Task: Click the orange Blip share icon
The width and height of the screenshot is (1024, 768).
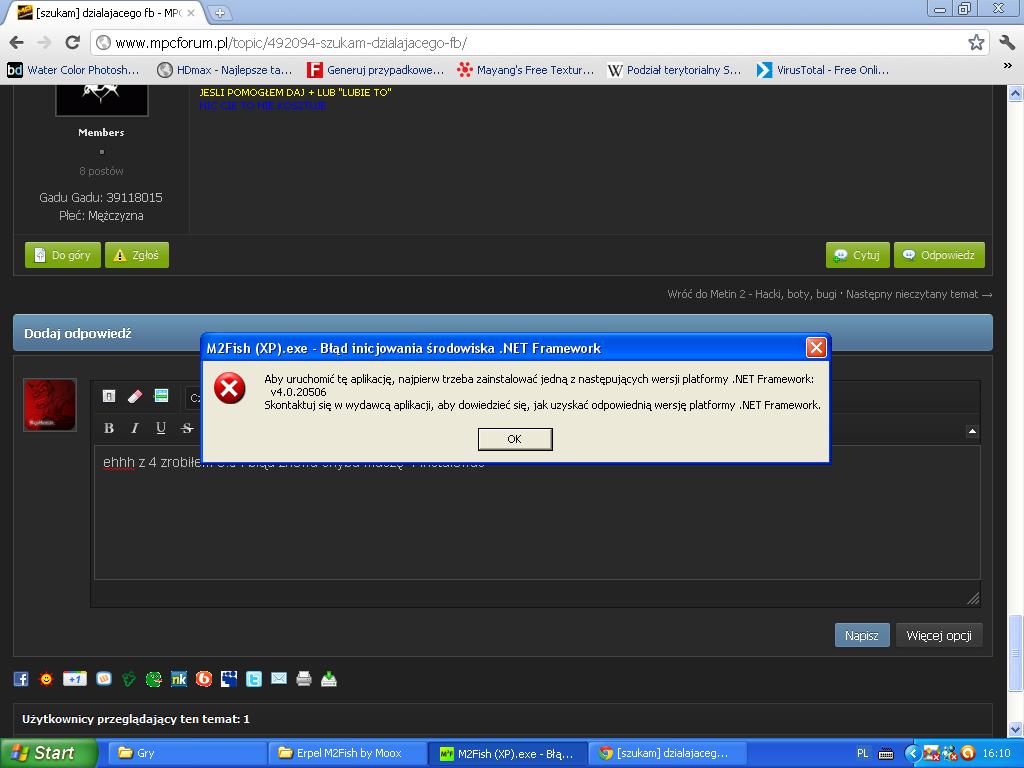Action: click(204, 679)
